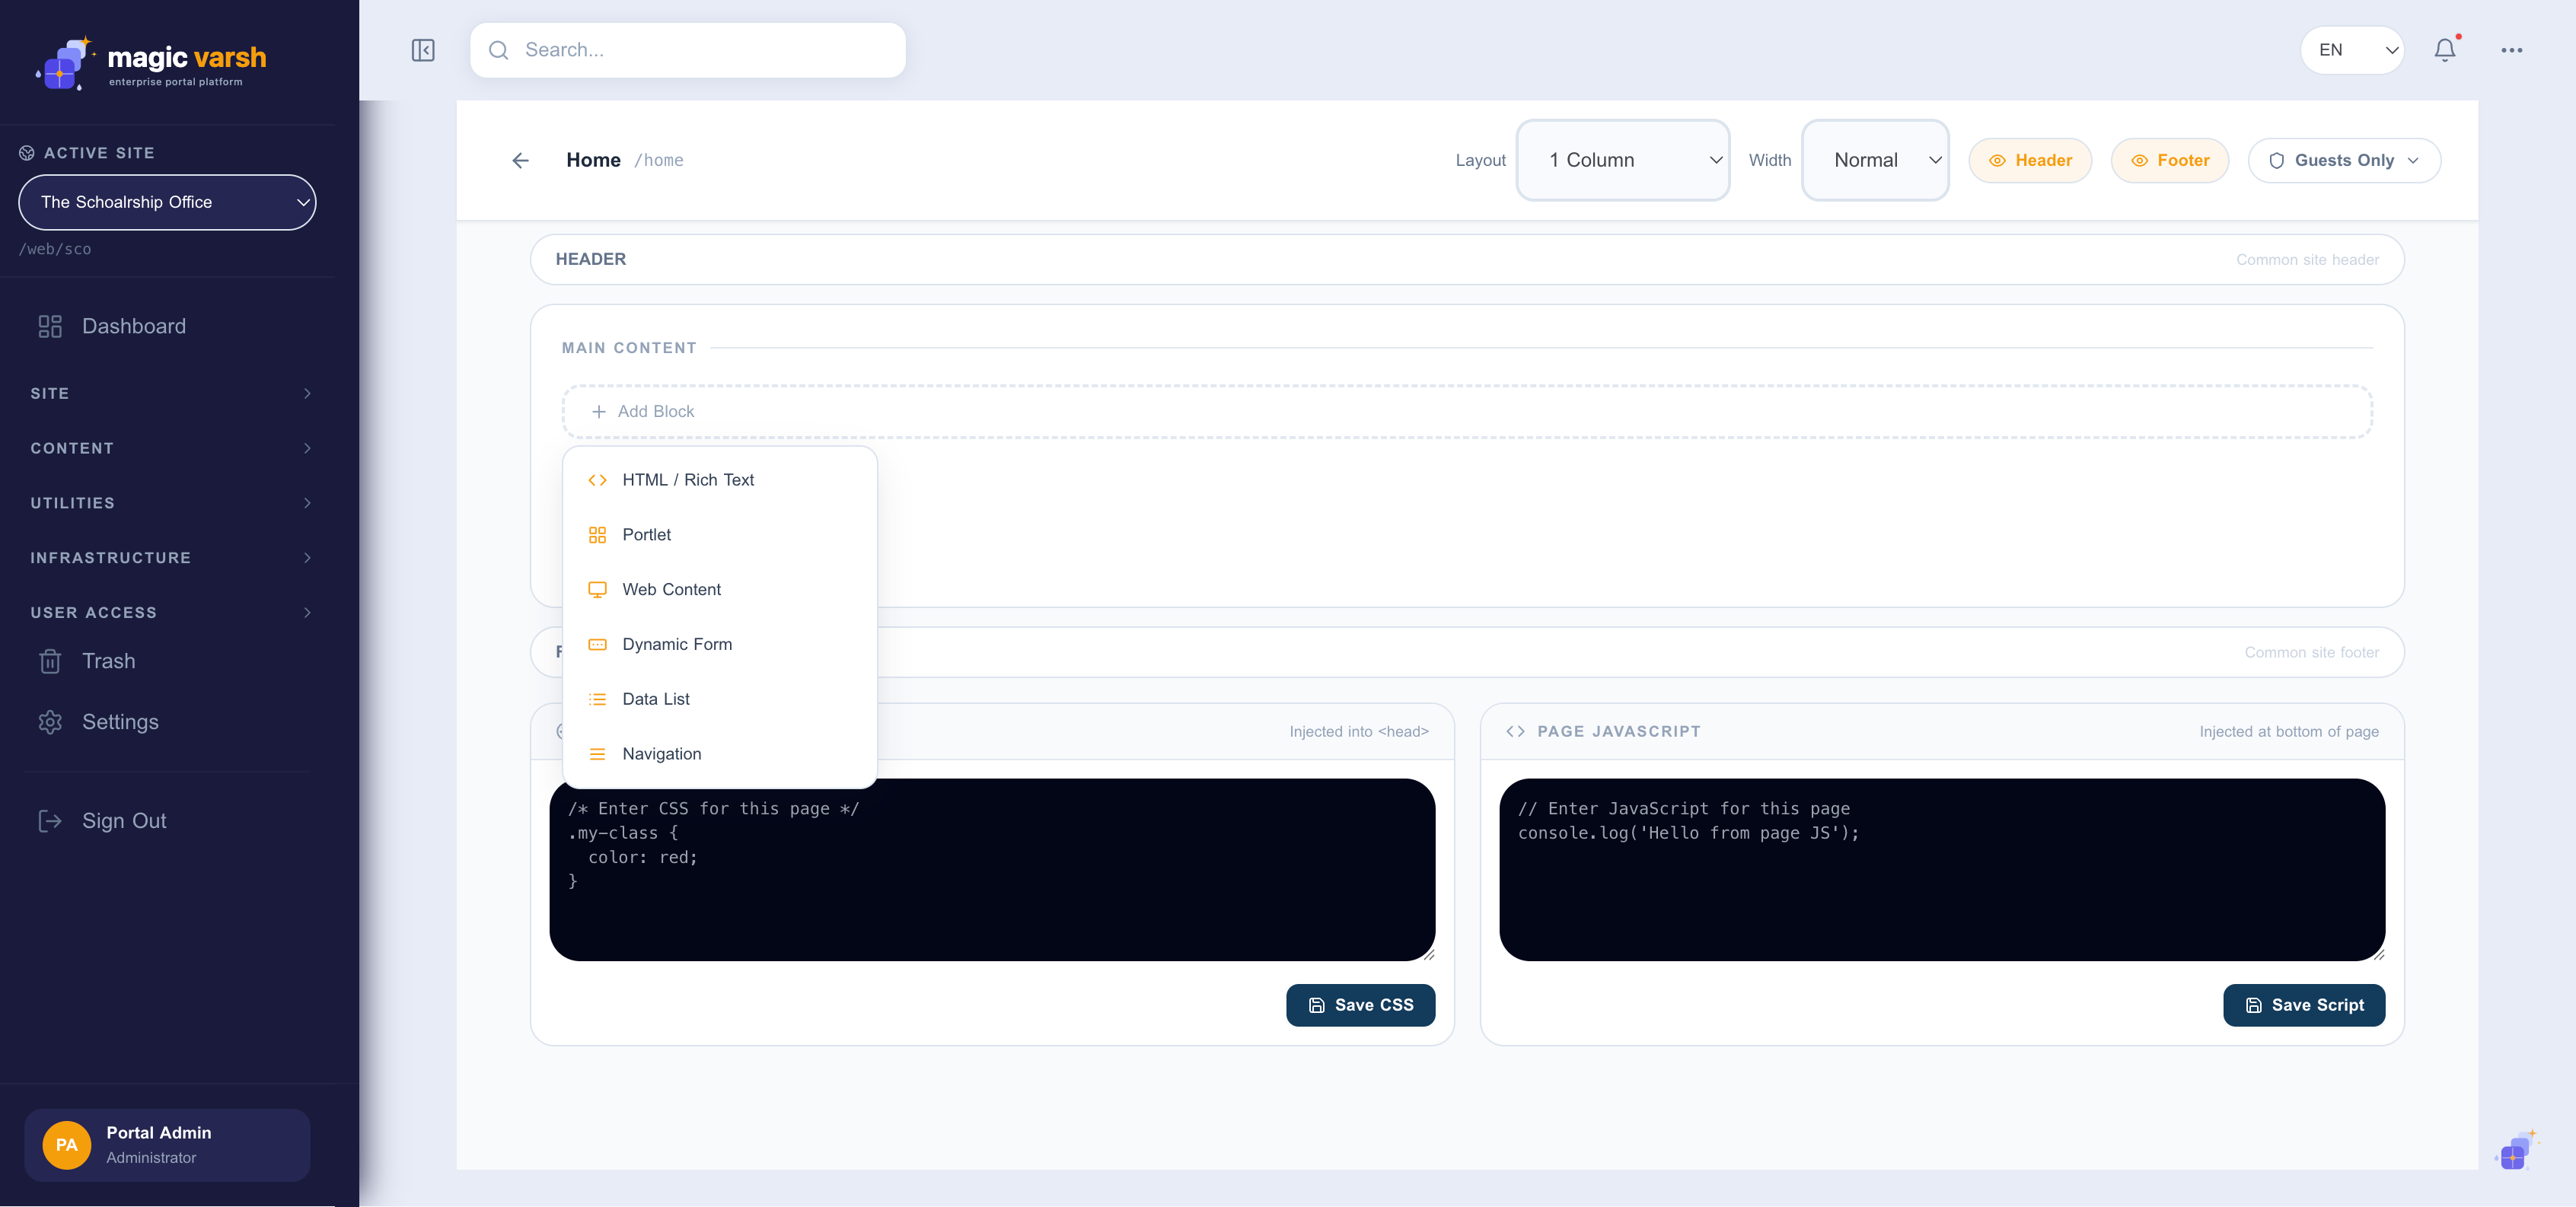Click the Save CSS button
Image resolution: width=2576 pixels, height=1207 pixels.
(x=1360, y=1005)
